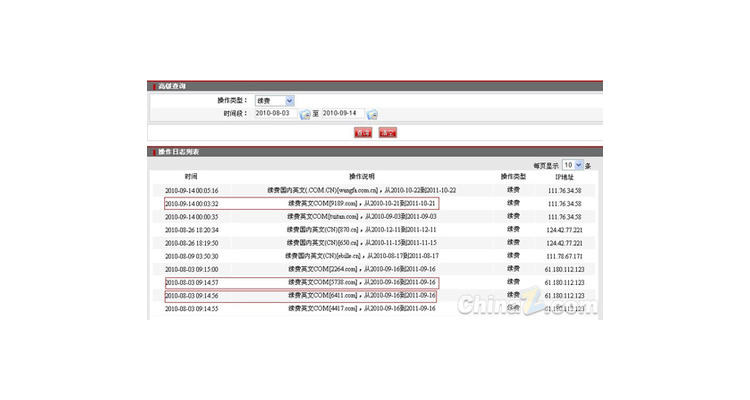The height and width of the screenshot is (400, 750).
Task: Open the start date calendar picker icon
Action: tap(305, 114)
